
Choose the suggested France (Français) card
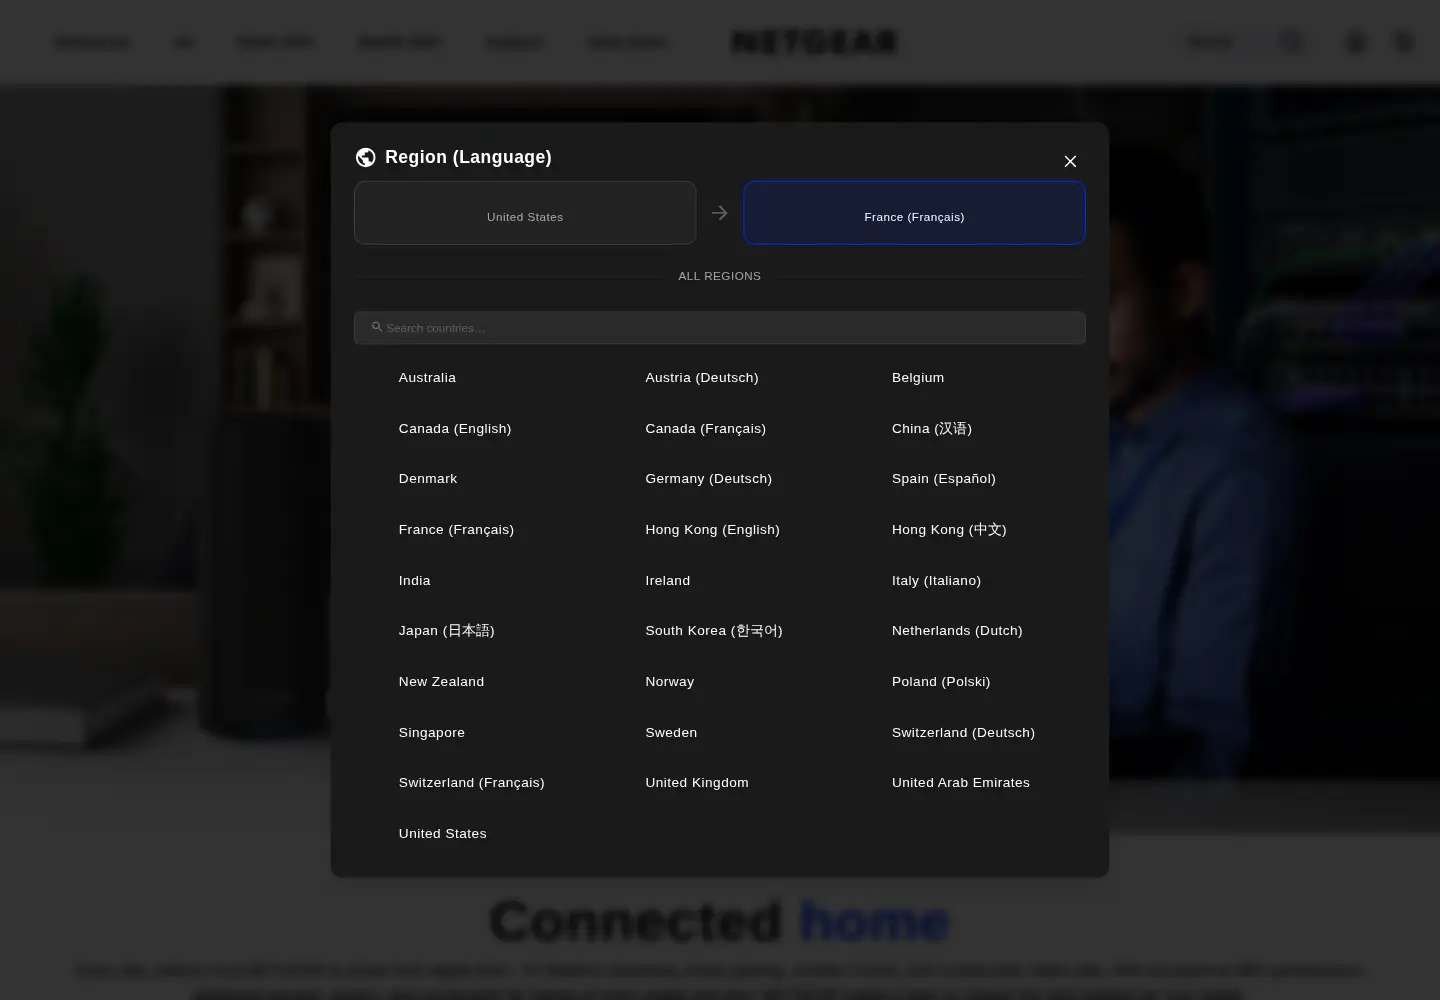[x=914, y=213]
